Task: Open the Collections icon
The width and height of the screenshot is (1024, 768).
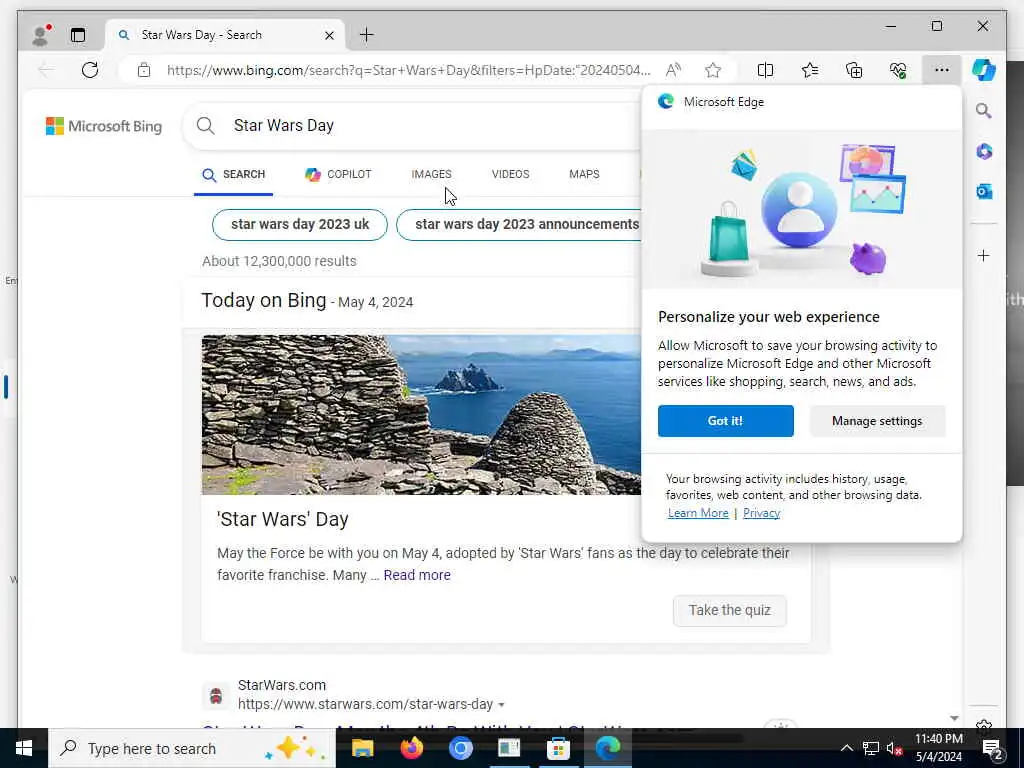Action: 854,70
